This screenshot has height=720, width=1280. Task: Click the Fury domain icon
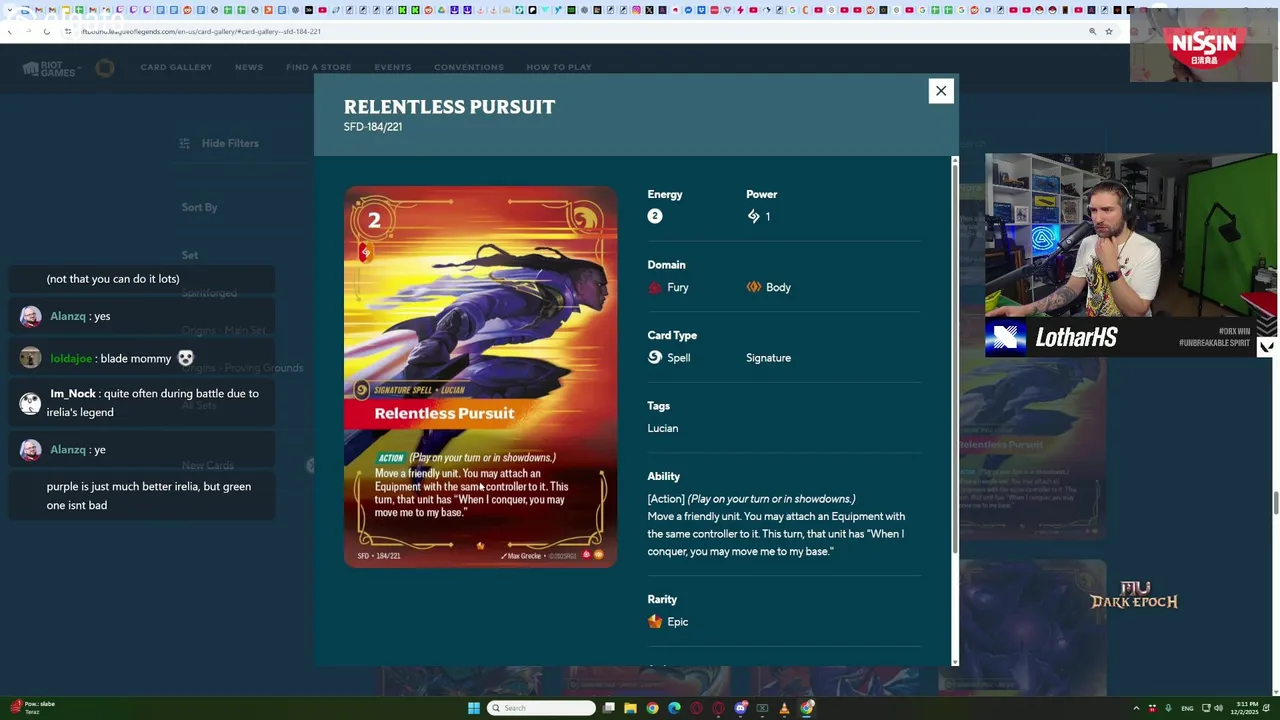click(x=655, y=287)
